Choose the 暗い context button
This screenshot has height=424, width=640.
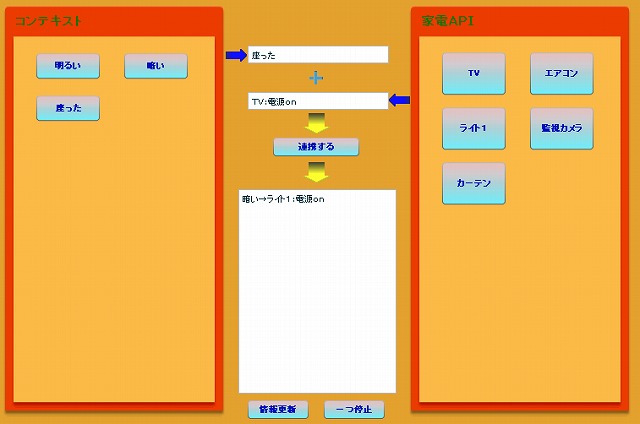point(155,66)
